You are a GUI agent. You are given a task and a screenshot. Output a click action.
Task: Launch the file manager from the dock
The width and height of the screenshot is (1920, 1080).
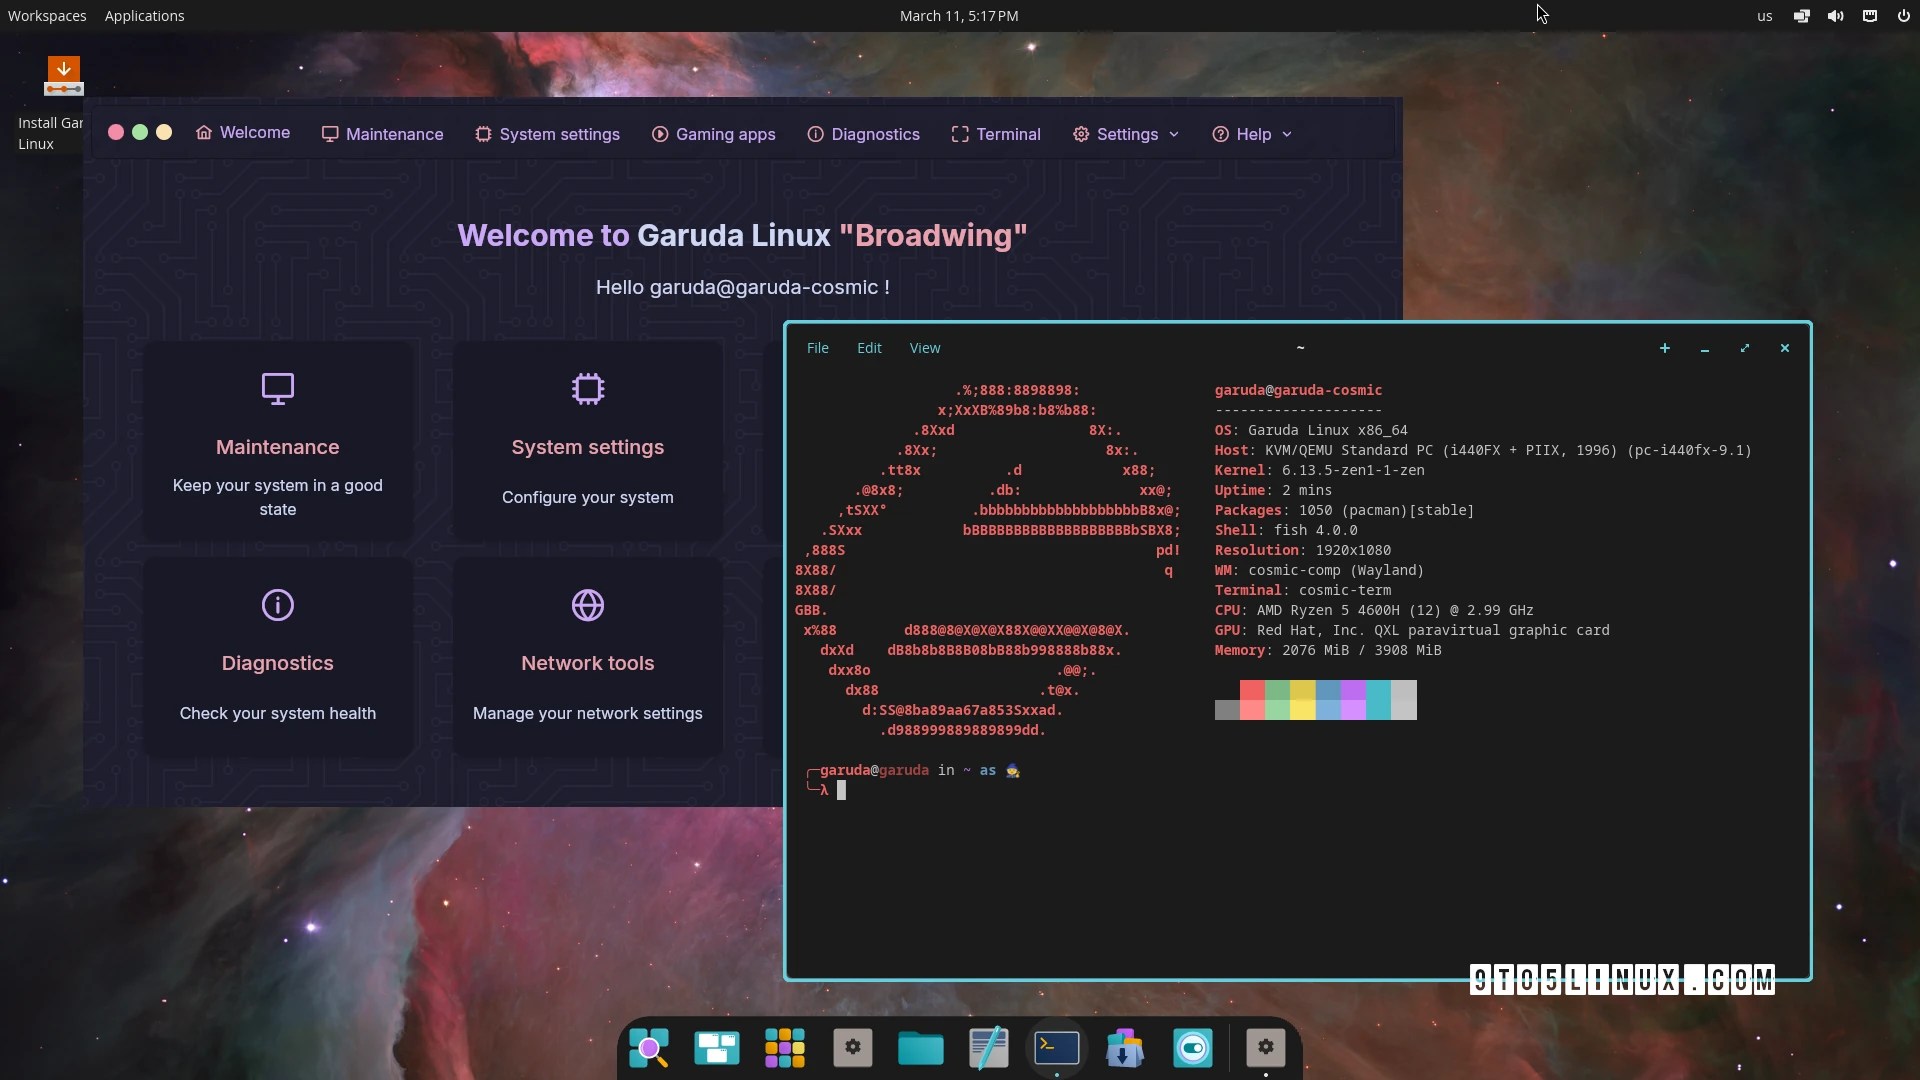click(920, 1048)
